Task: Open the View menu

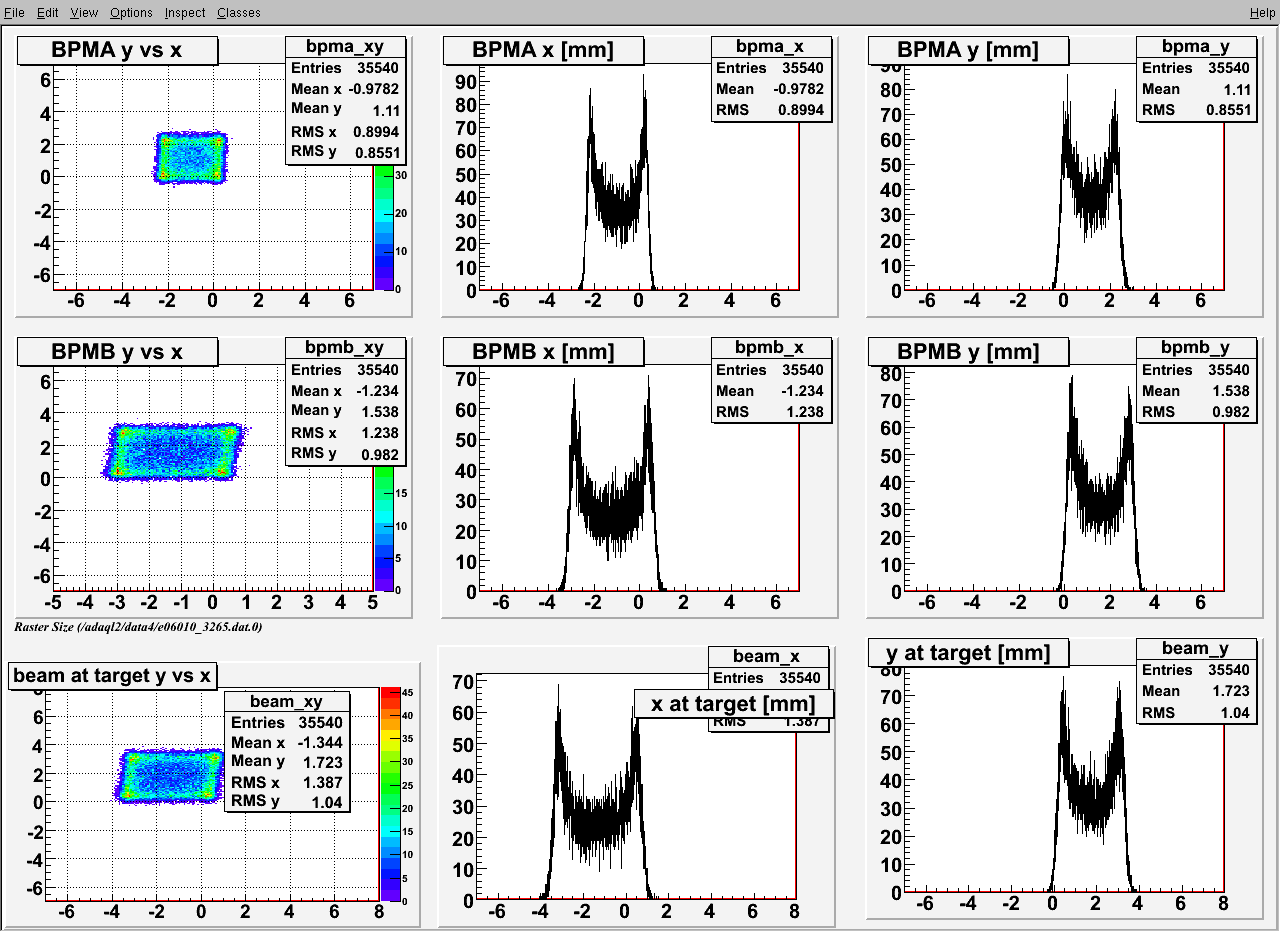Action: [84, 12]
